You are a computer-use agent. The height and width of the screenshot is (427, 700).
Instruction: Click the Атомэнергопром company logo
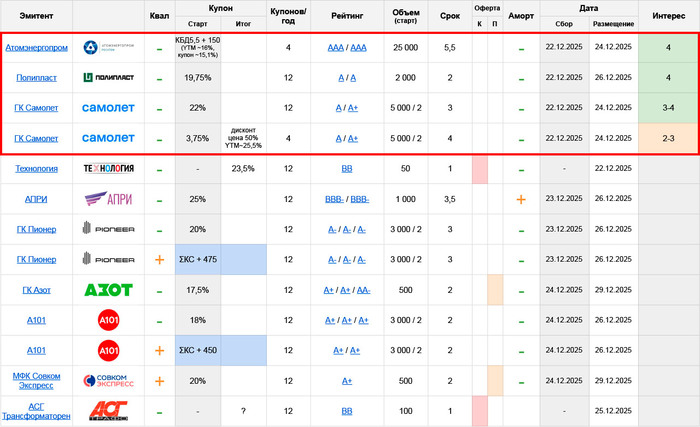coord(107,47)
